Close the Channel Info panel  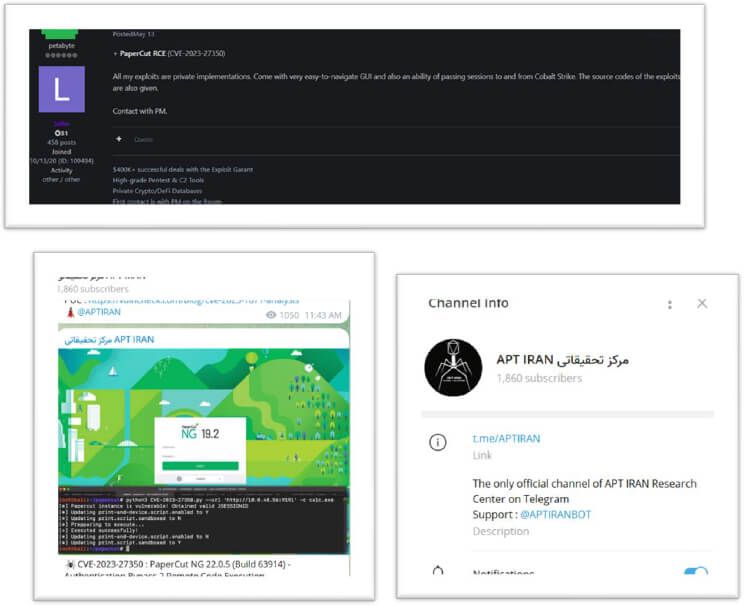[702, 304]
